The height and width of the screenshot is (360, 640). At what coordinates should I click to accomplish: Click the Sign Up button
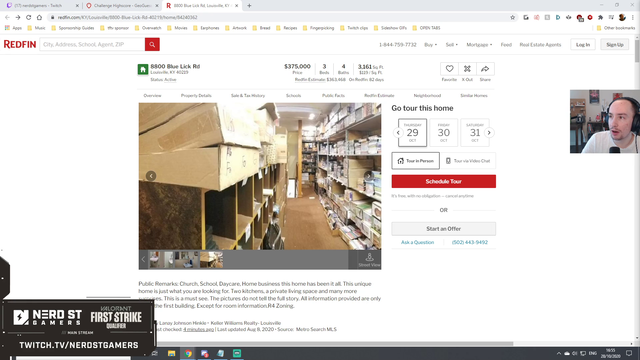pyautogui.click(x=615, y=44)
